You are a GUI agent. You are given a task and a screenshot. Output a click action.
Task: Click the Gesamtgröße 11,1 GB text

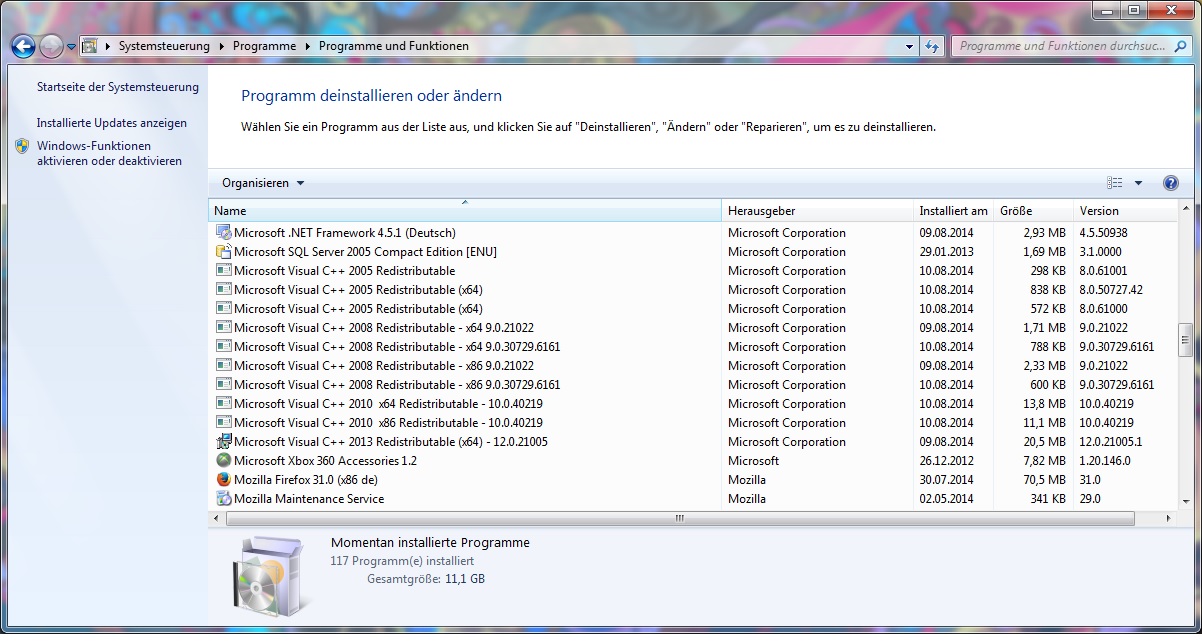(426, 579)
